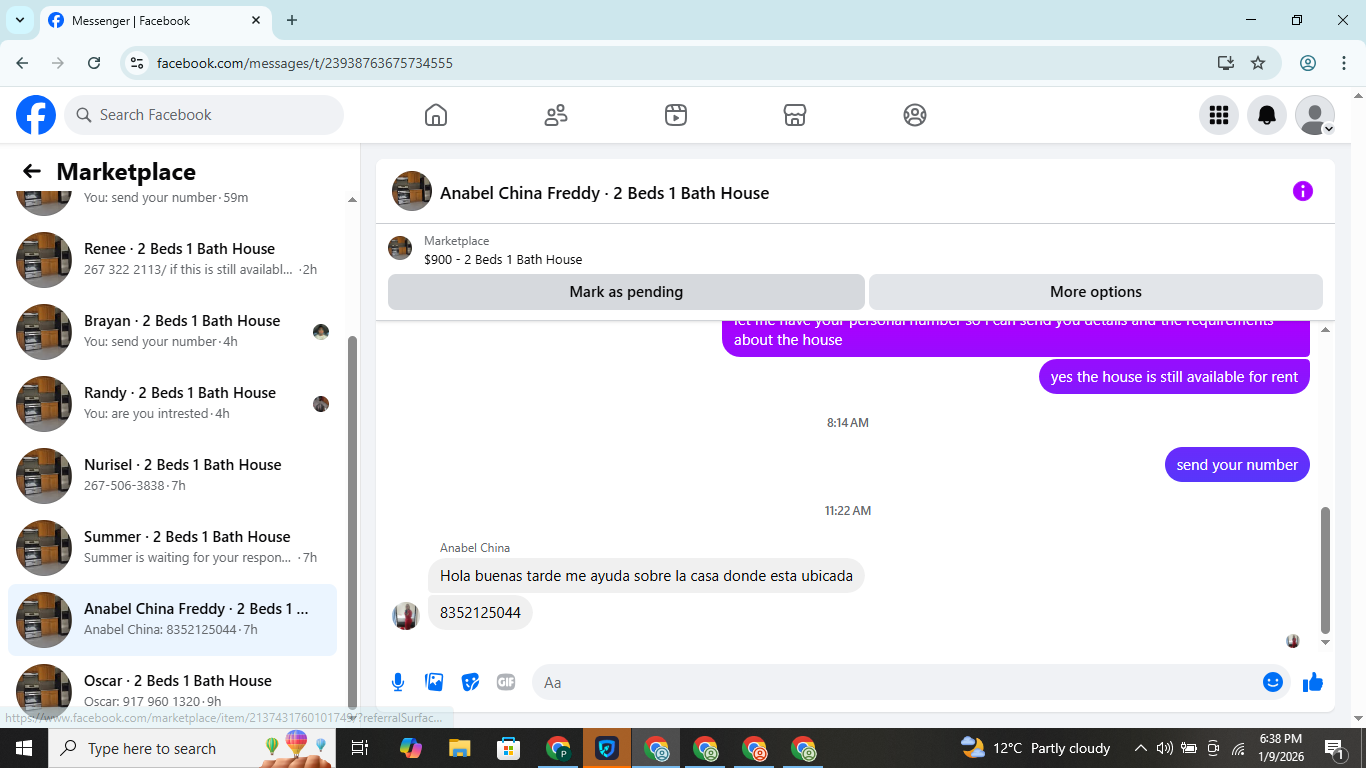Open the tab search dropdown arrow
Viewport: 1366px width, 768px height.
pyautogui.click(x=20, y=20)
